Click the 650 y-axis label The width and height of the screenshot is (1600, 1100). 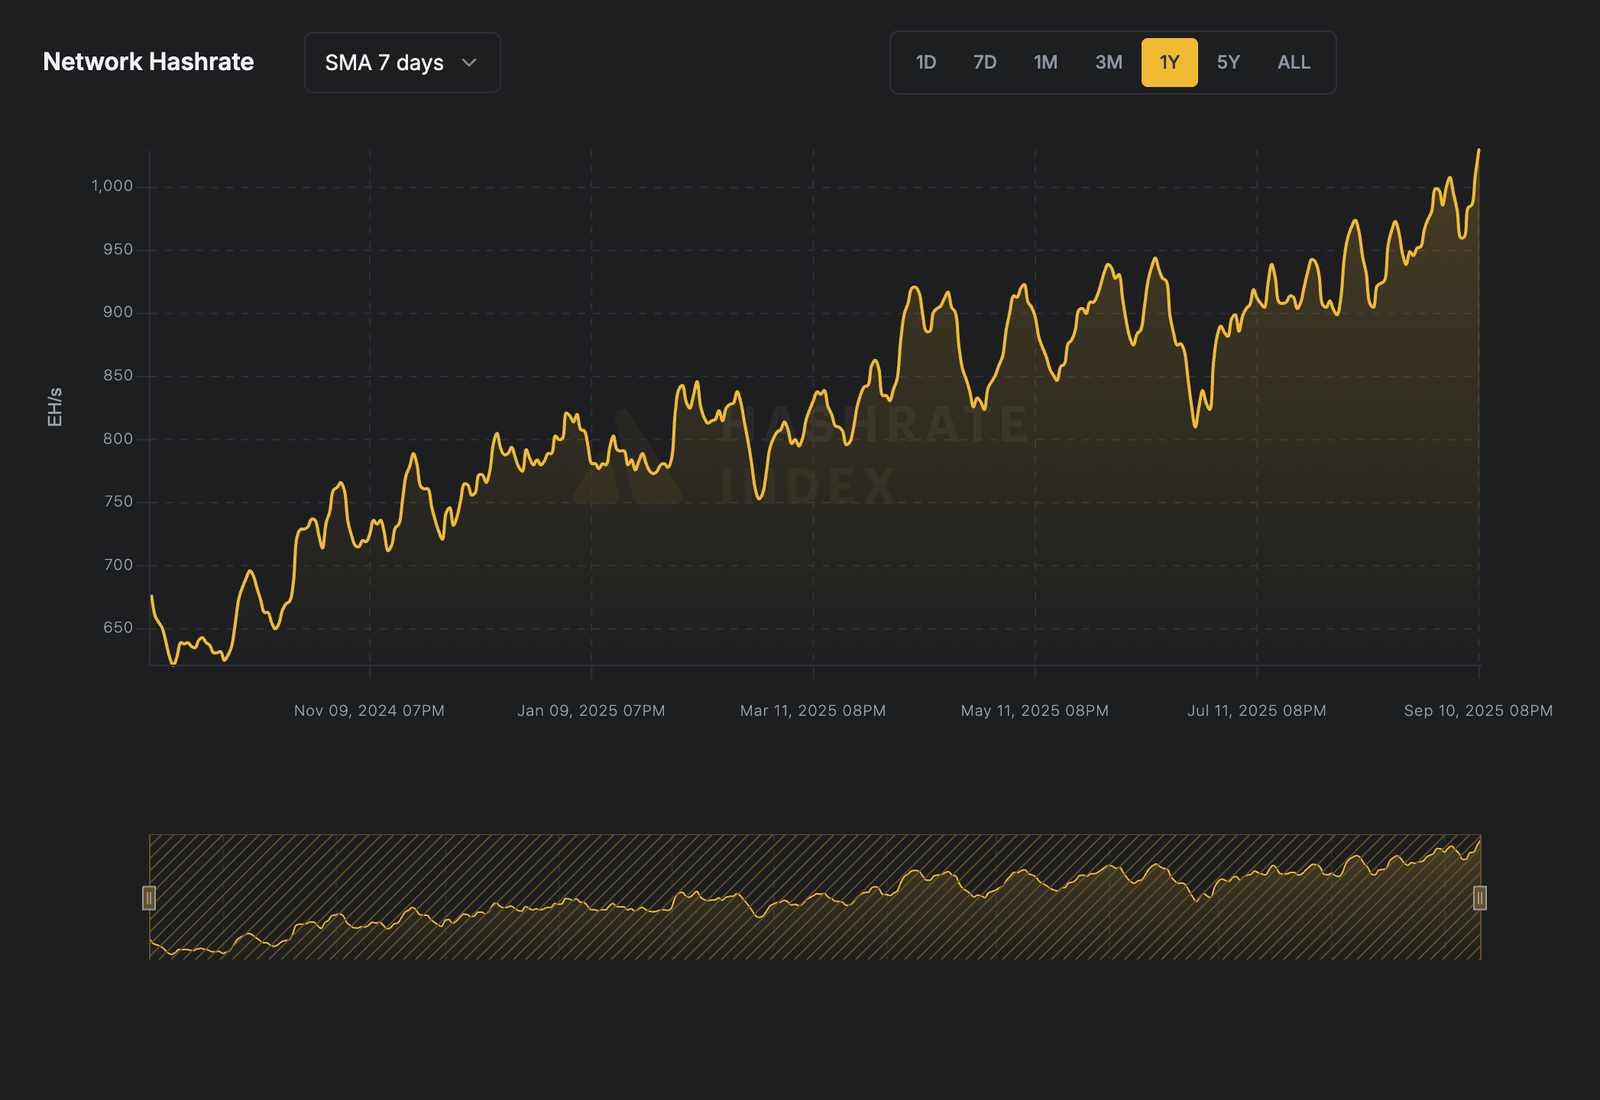tap(118, 628)
